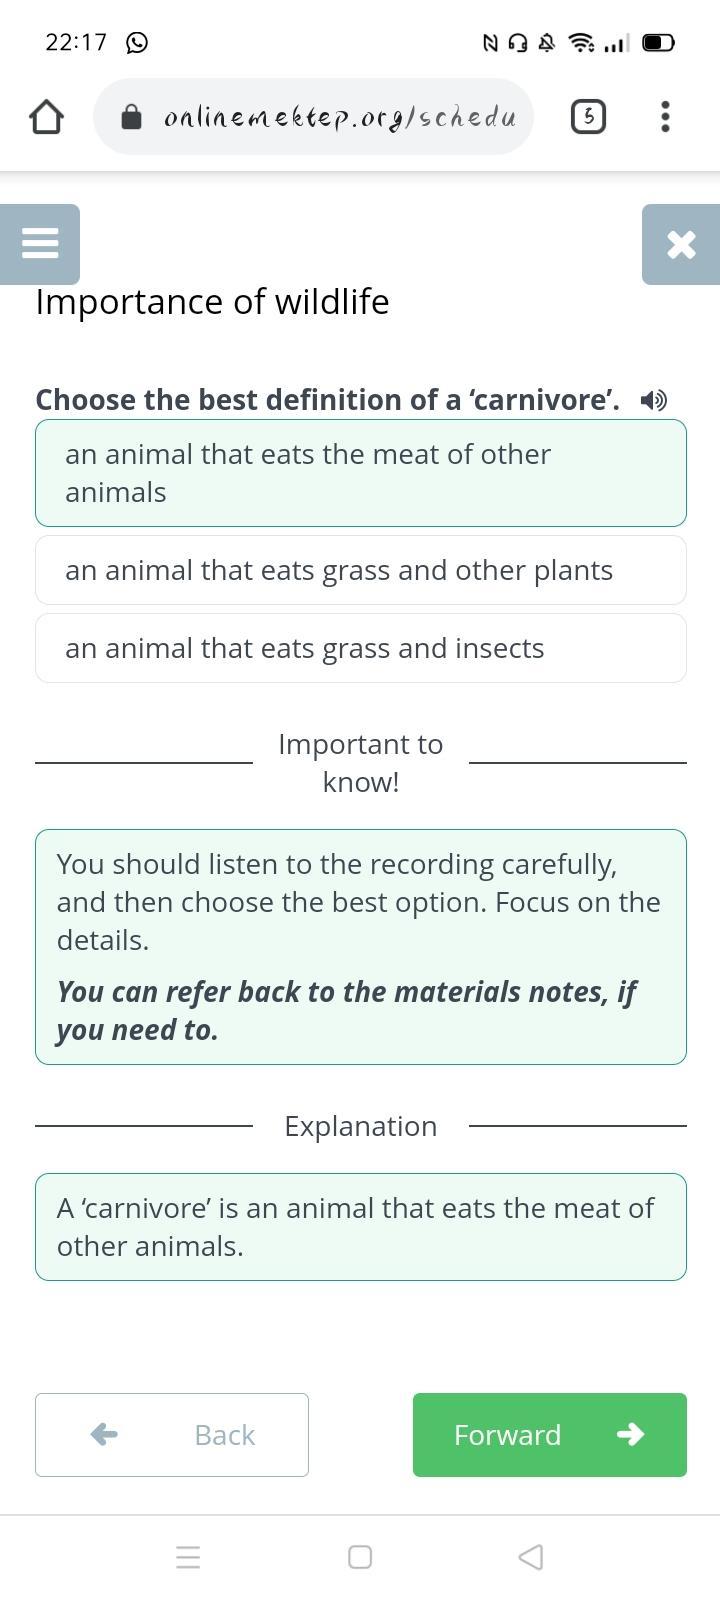720x1600 pixels.
Task: Select answer 'eats grass and insects'
Action: point(360,648)
